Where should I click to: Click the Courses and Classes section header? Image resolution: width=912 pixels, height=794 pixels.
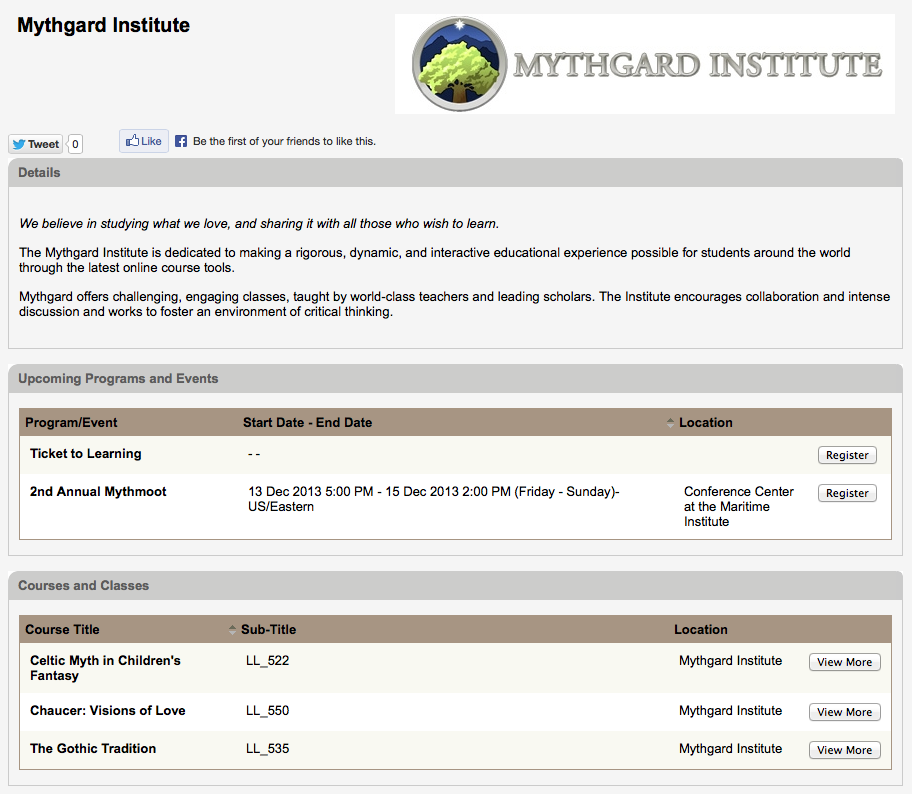[x=455, y=586]
